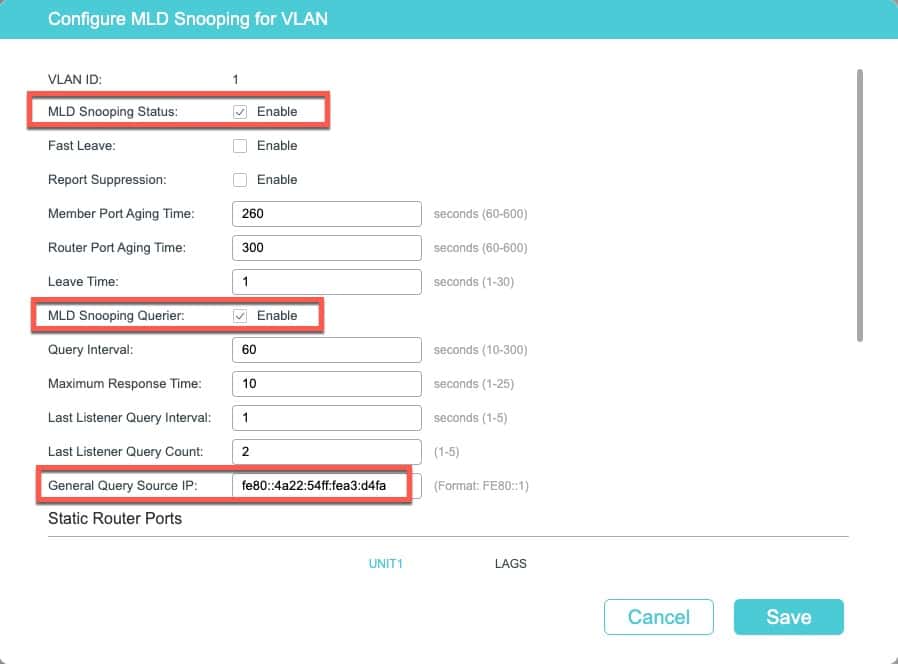Screen dimensions: 898x664
Task: Click the General Query Source IP field
Action: click(x=327, y=486)
